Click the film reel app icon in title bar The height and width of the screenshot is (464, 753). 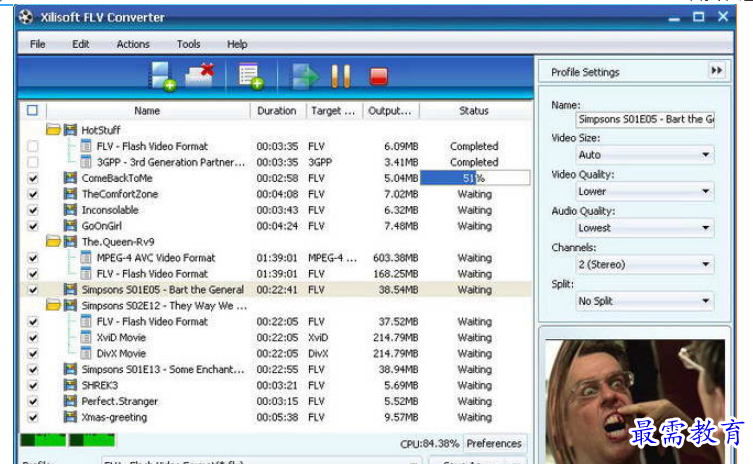click(26, 17)
